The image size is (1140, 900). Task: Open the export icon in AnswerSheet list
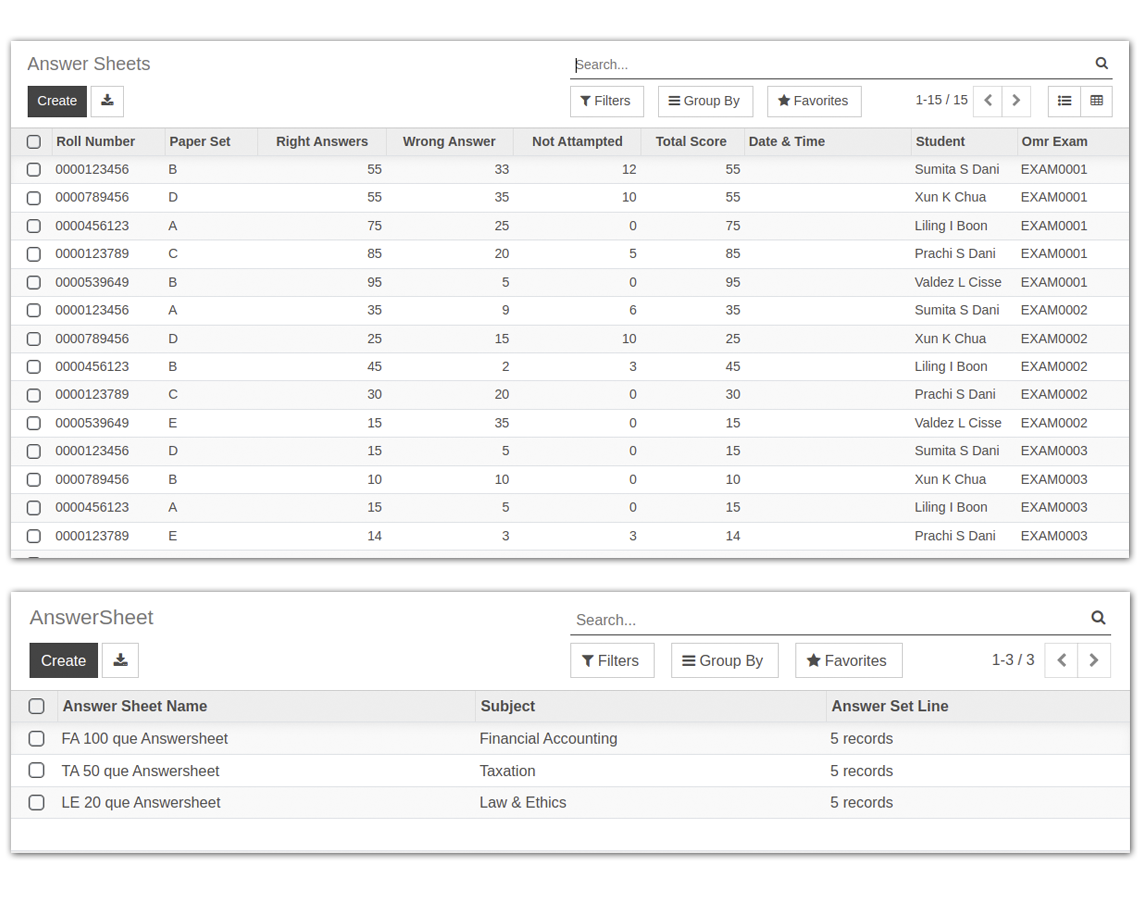tap(120, 660)
